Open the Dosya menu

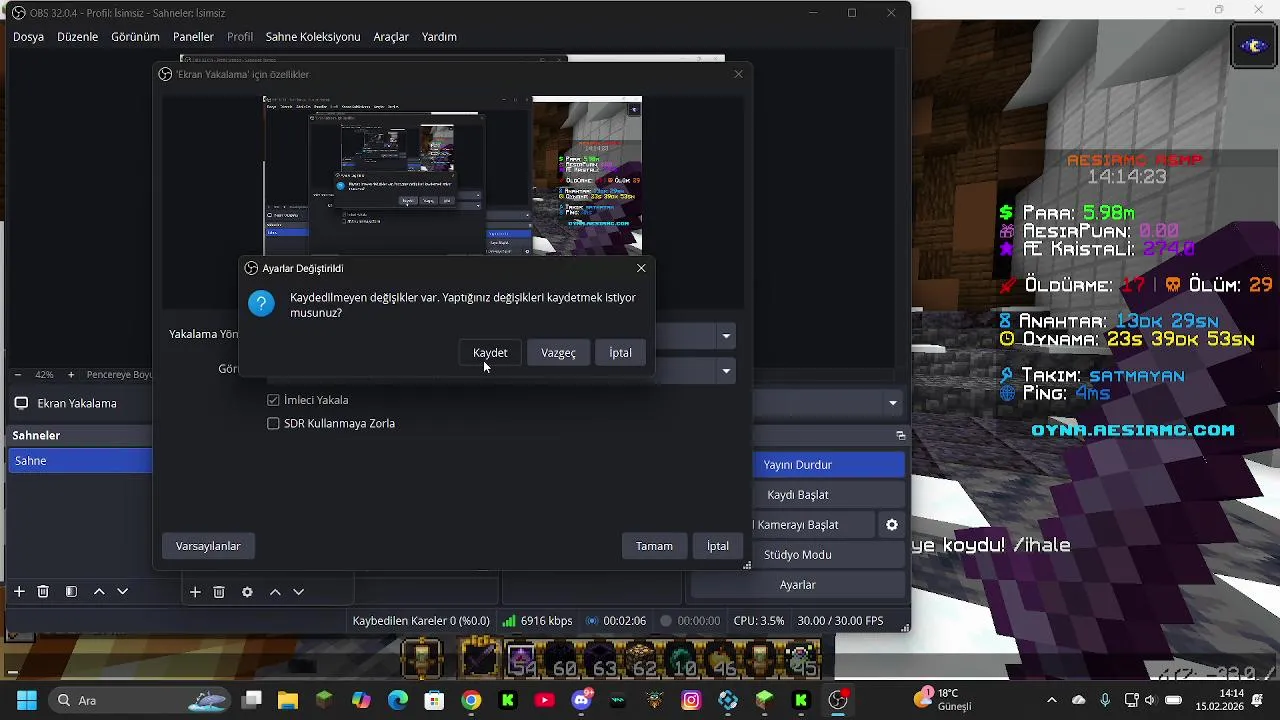[28, 37]
